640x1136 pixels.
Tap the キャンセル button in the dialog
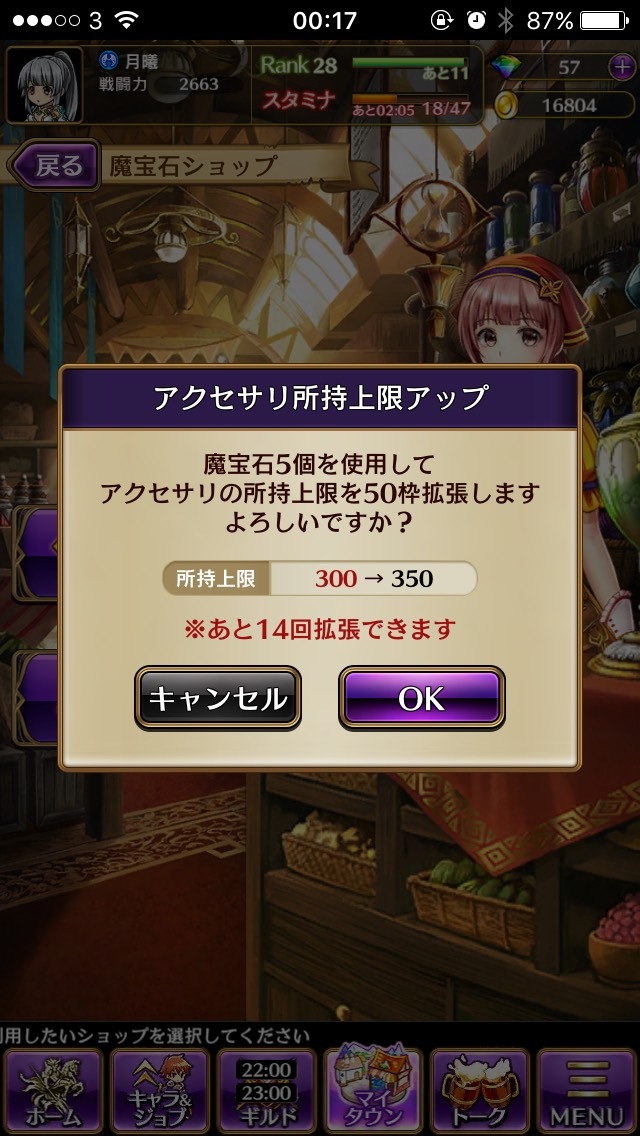point(218,698)
